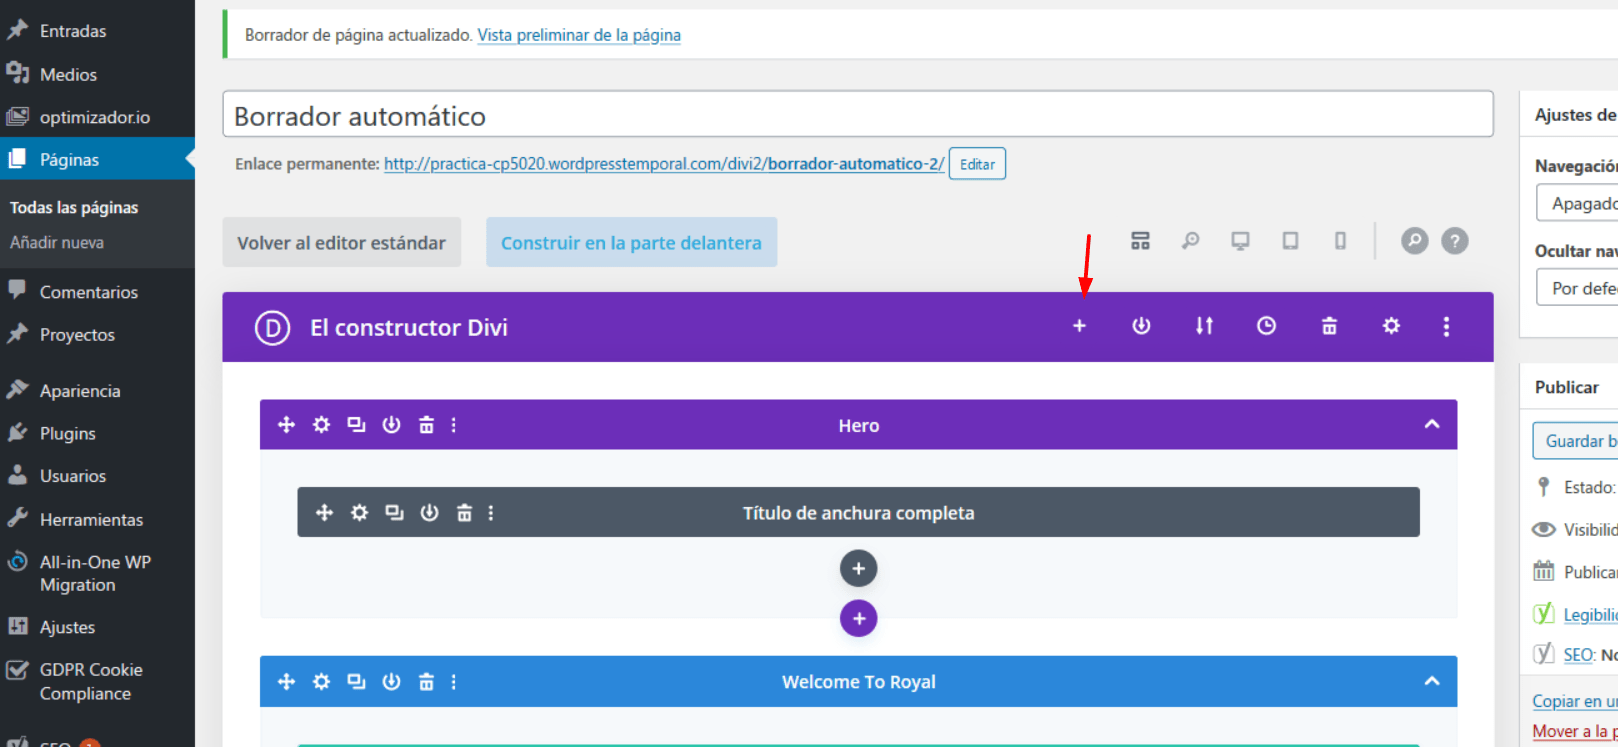This screenshot has height=747, width=1618.
Task: Duplicate Título de anchura completa module
Action: (394, 513)
